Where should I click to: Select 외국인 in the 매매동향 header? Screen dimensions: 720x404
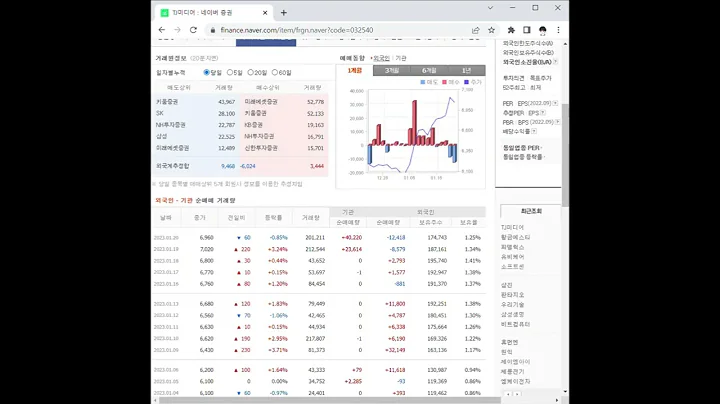coord(381,58)
